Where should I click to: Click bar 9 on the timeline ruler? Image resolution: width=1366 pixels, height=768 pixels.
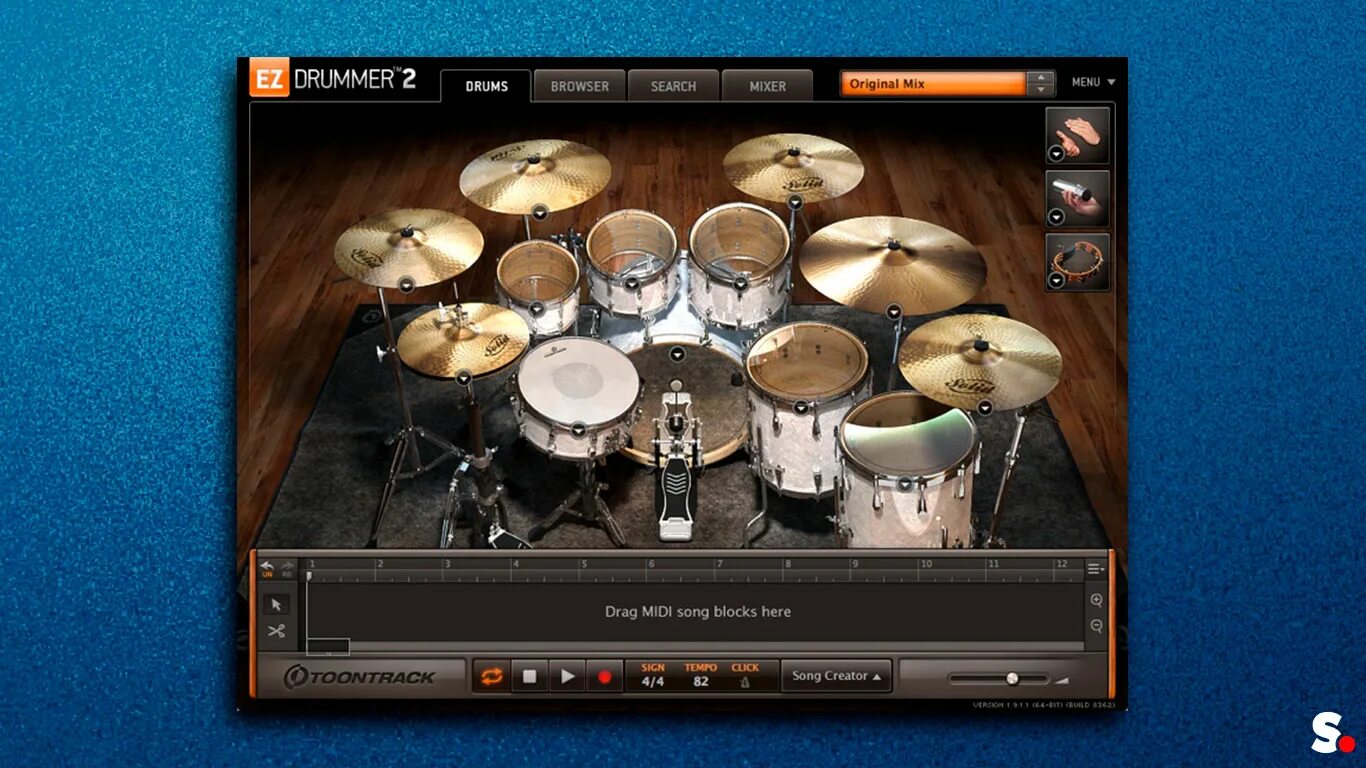pyautogui.click(x=855, y=564)
